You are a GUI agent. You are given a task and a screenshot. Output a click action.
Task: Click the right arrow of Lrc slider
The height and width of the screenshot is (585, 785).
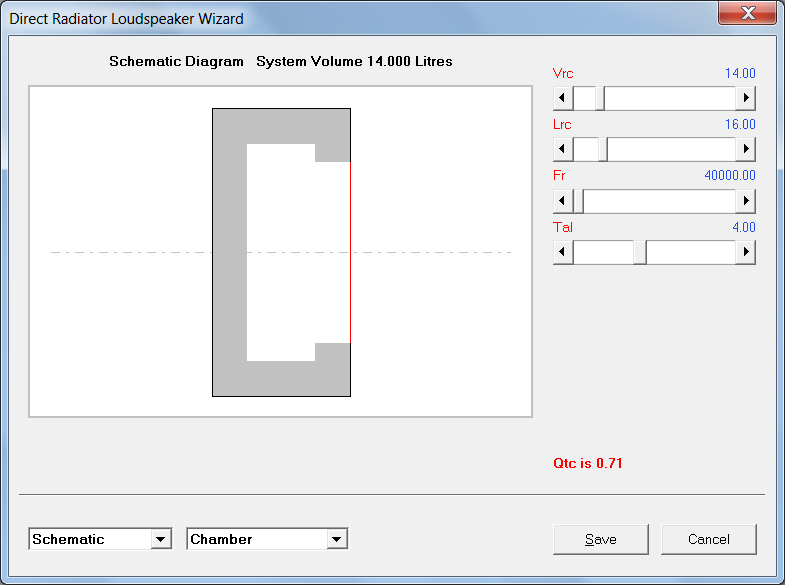tap(745, 149)
